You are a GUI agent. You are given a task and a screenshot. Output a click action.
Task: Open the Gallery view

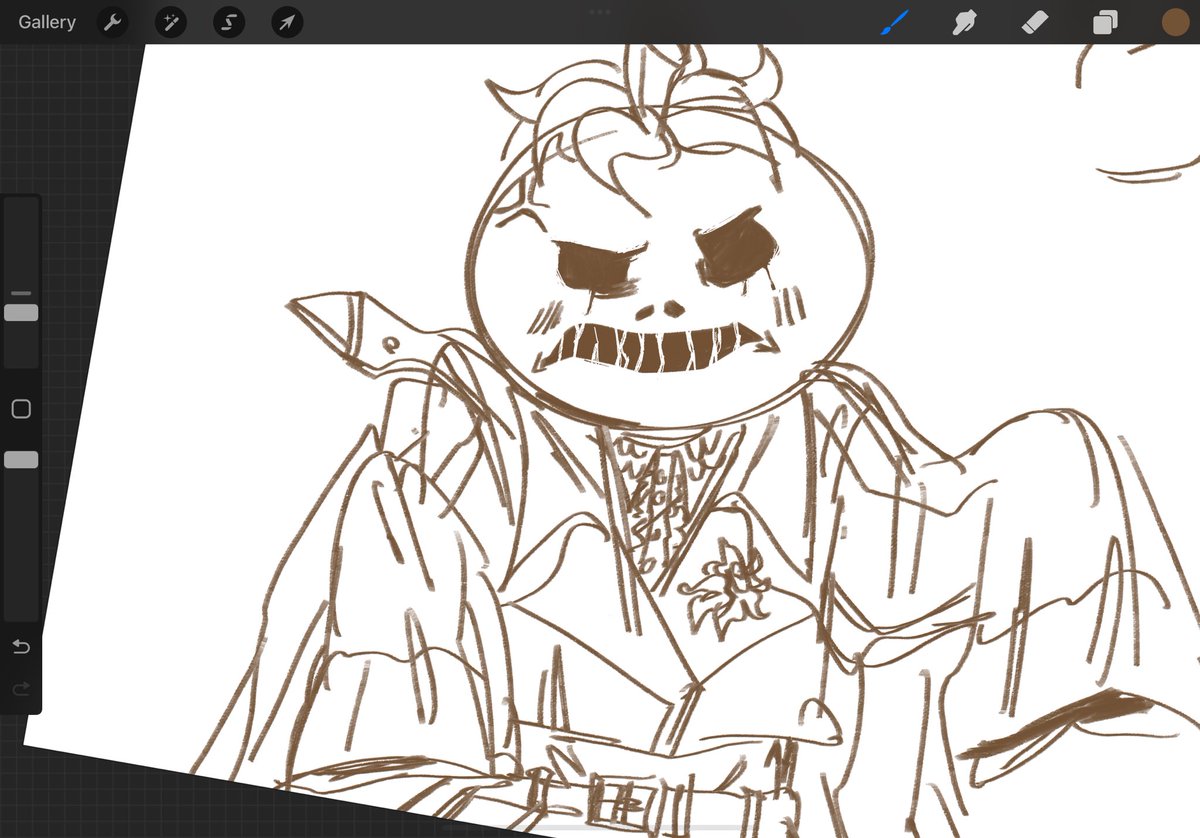point(47,22)
